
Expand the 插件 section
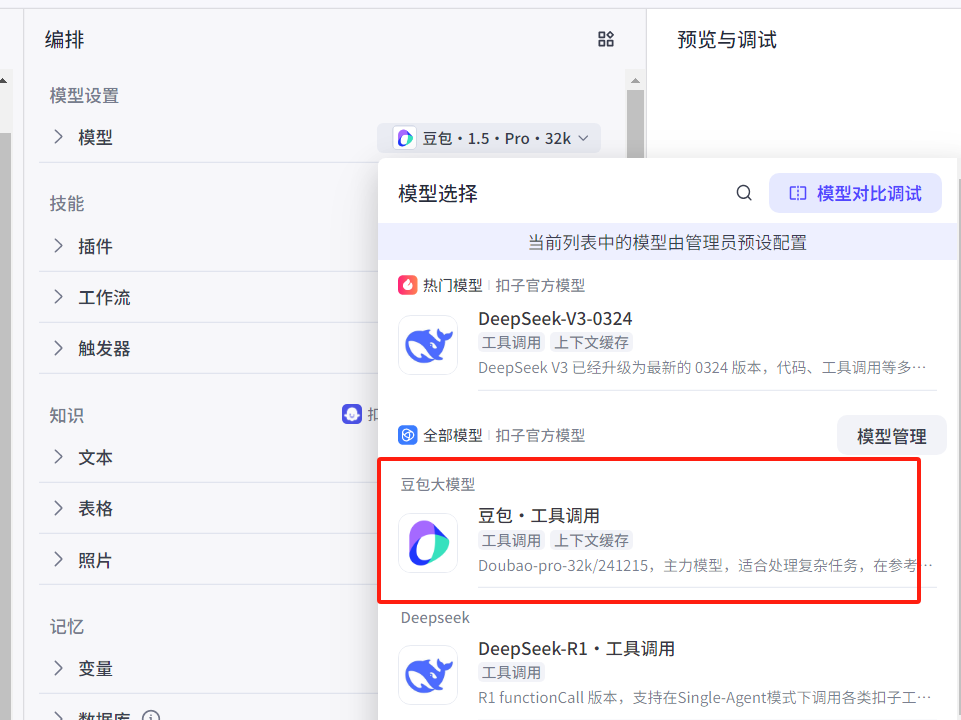click(58, 246)
